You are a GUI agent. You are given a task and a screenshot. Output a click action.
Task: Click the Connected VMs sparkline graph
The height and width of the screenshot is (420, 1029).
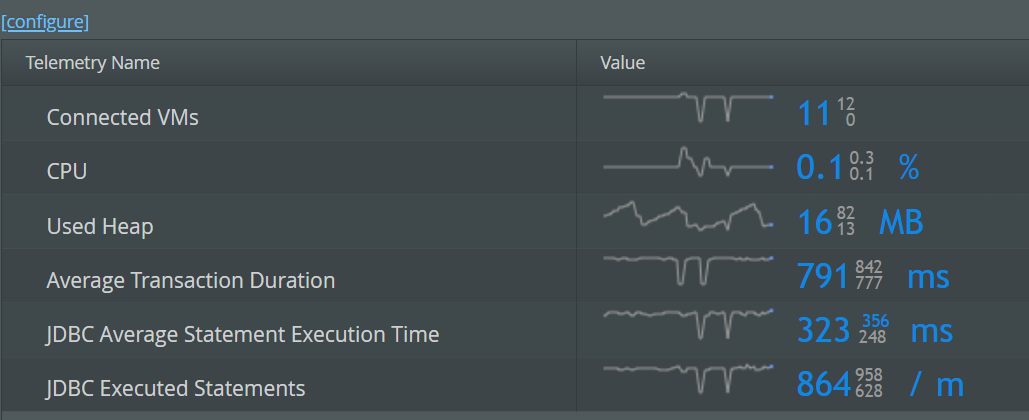(x=688, y=106)
